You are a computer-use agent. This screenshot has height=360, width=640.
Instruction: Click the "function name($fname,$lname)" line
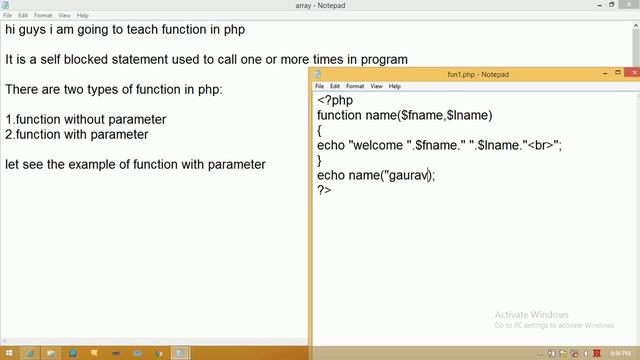(x=404, y=115)
